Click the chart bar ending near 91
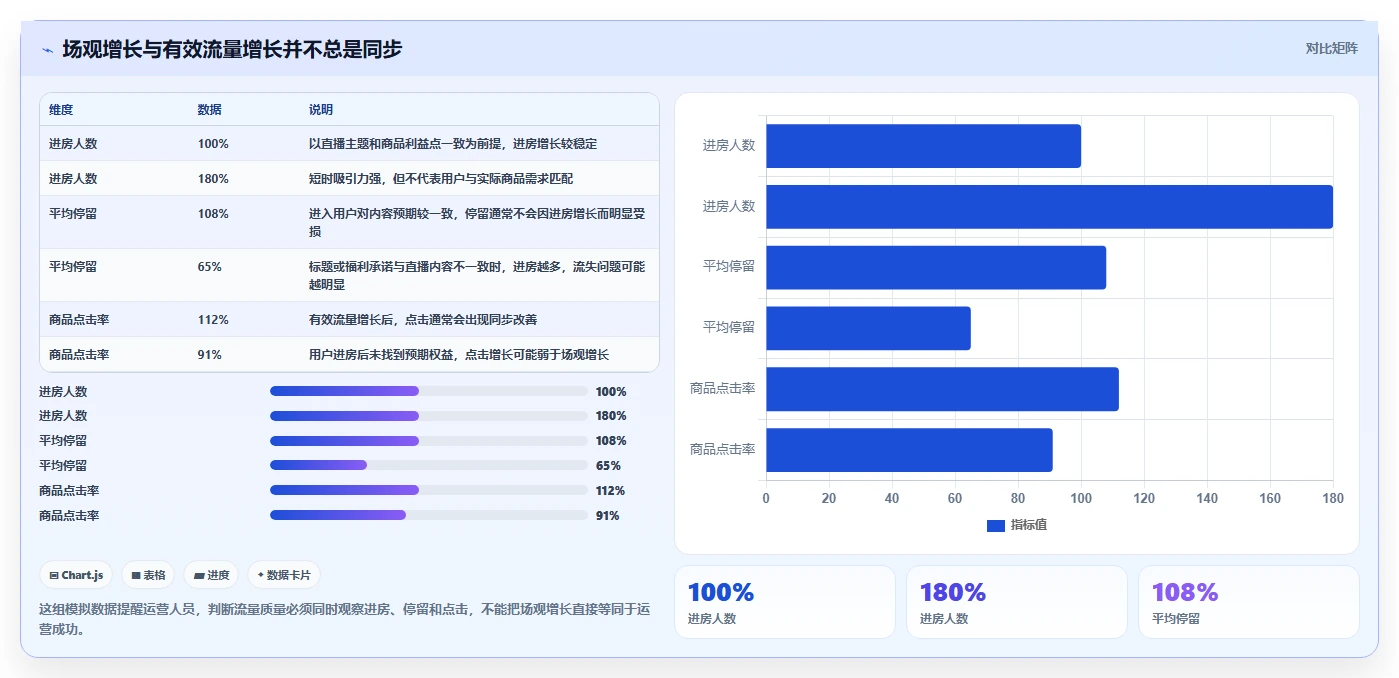1399x678 pixels. pyautogui.click(x=909, y=450)
